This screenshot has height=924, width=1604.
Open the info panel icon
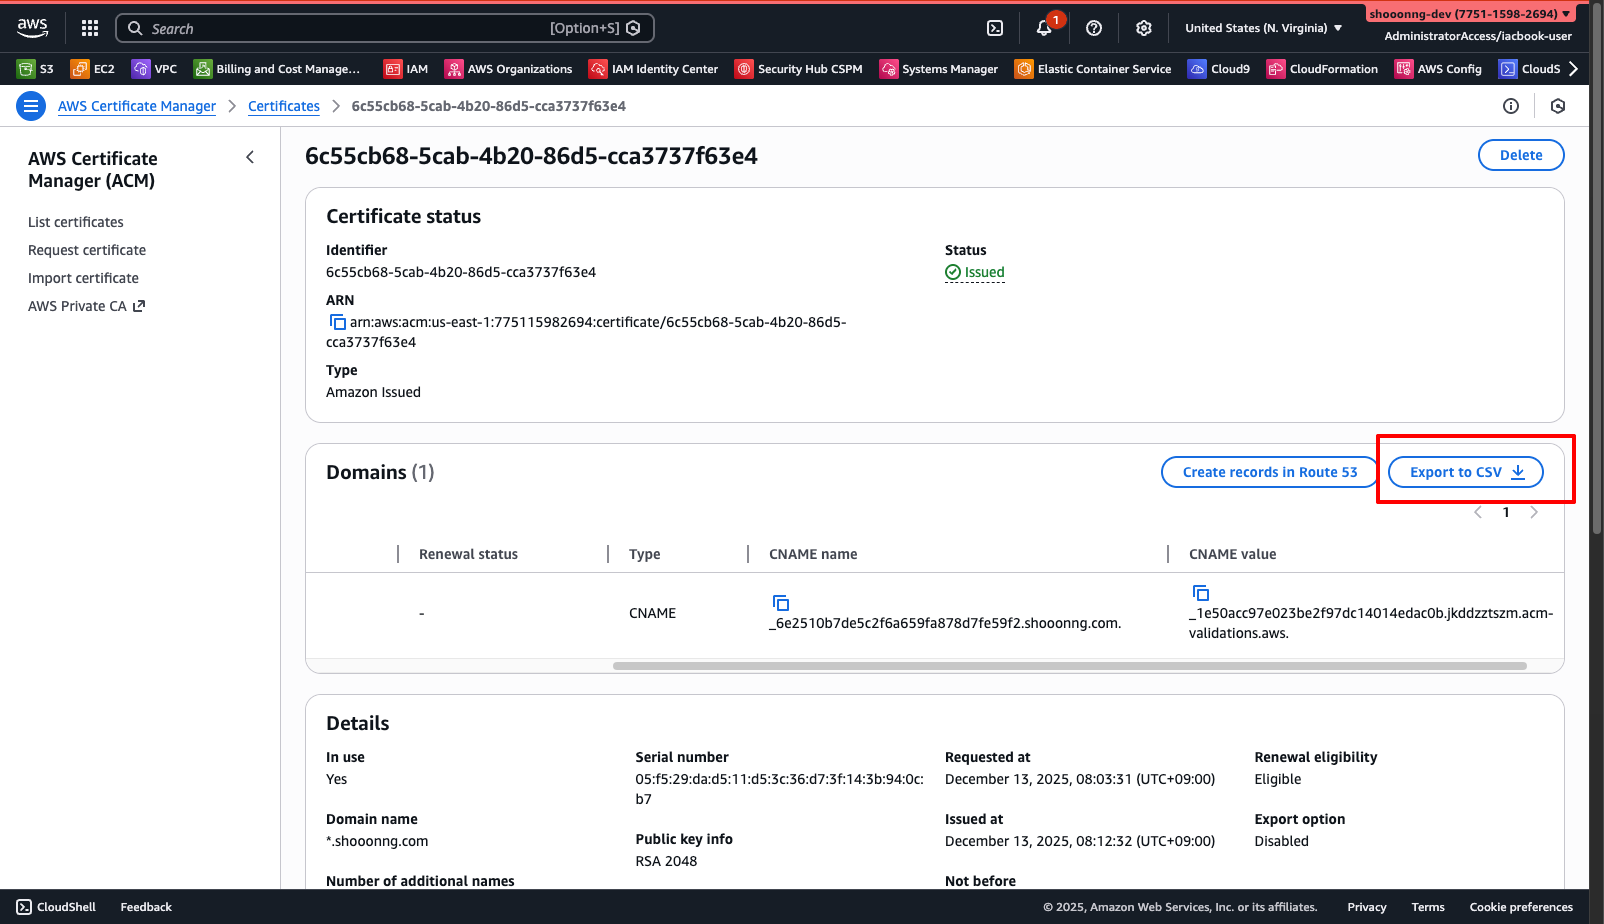click(1511, 106)
